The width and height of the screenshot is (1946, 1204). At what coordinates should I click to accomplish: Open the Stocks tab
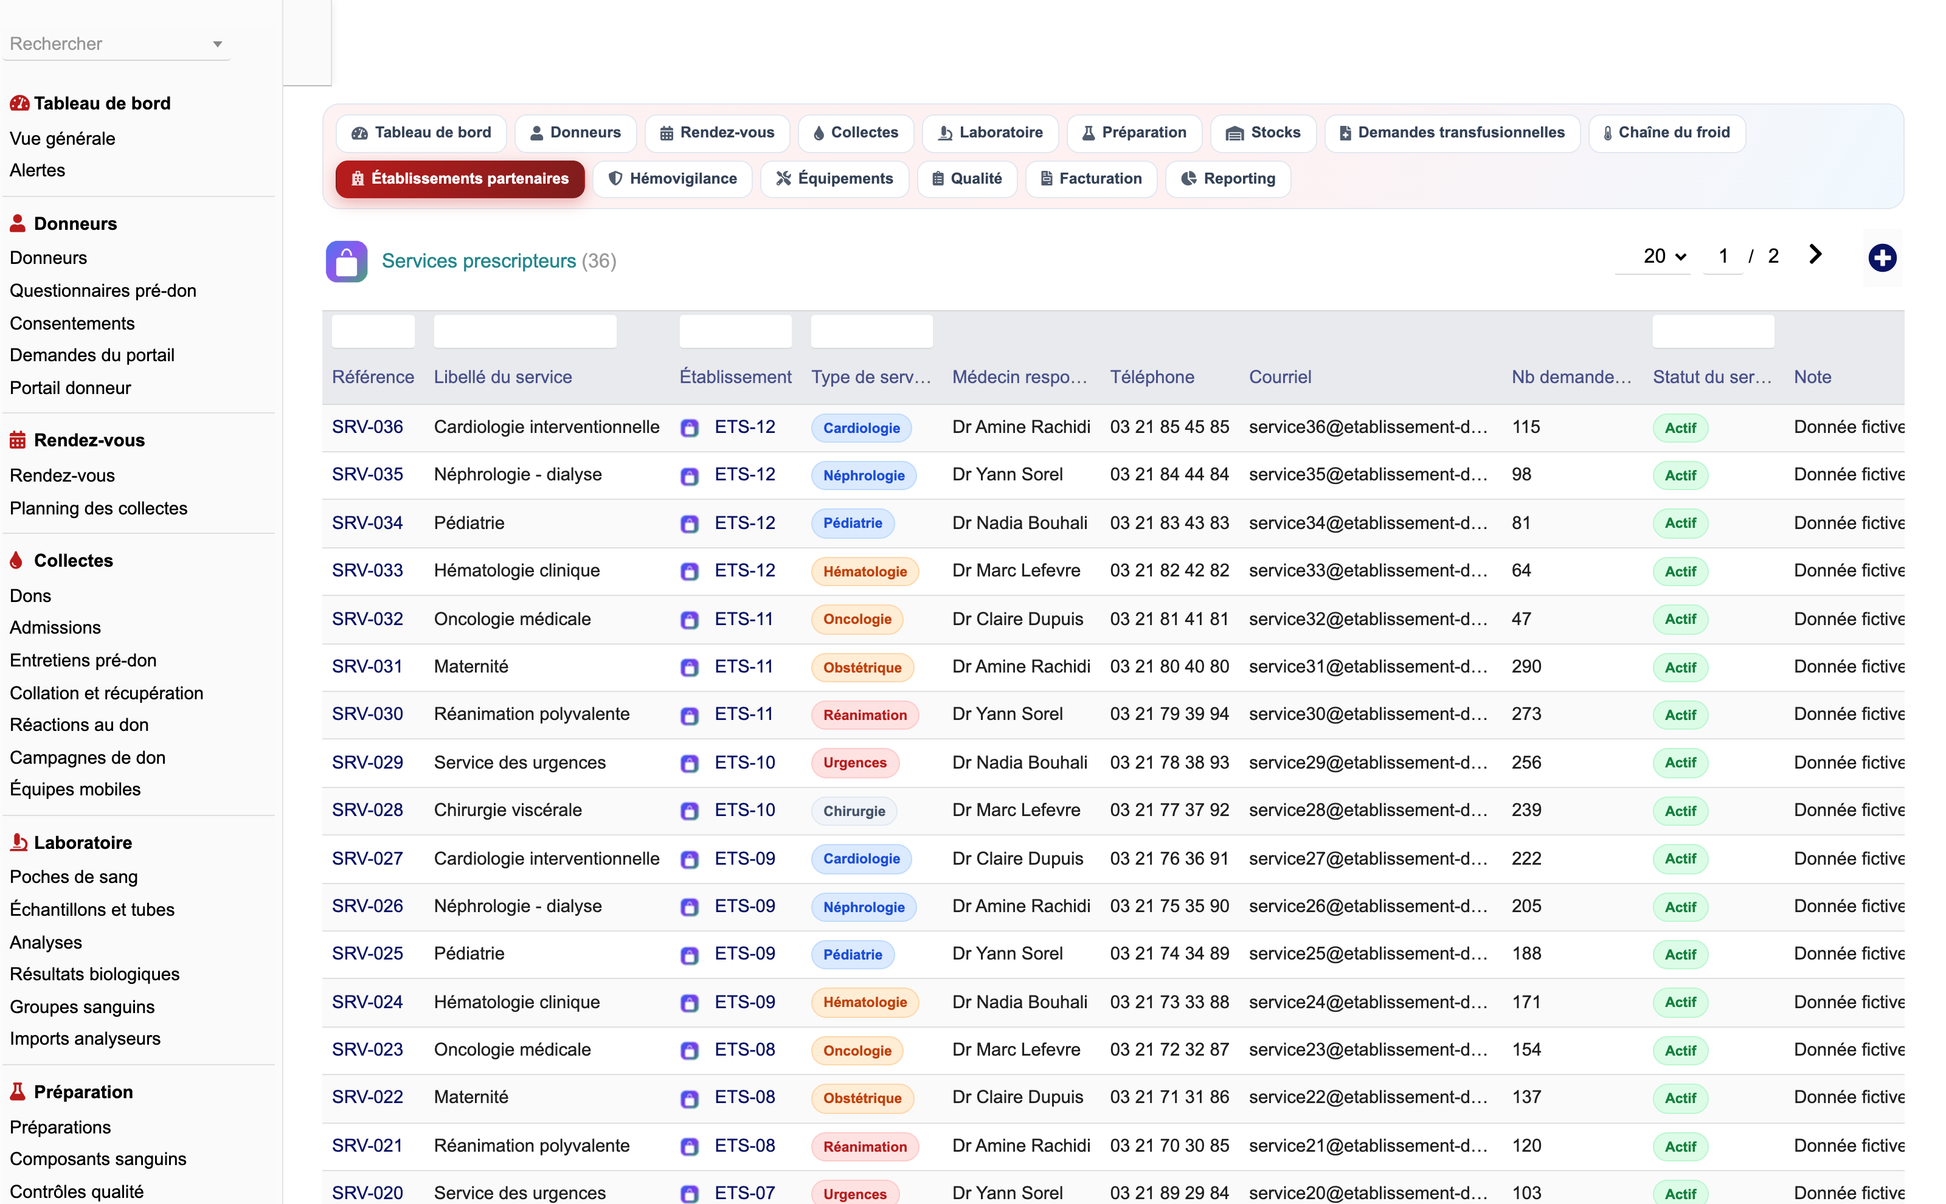(1263, 132)
